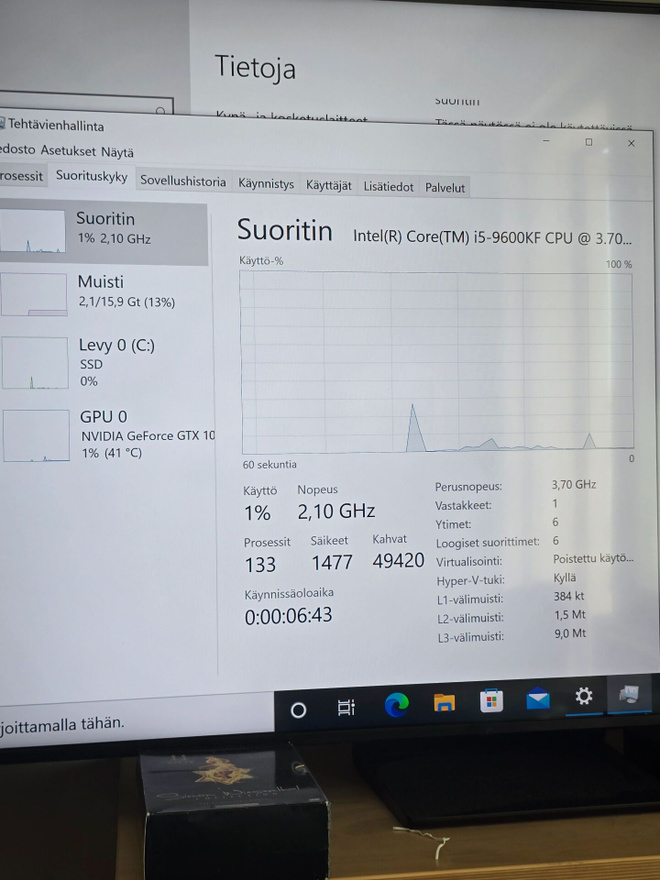Close the Task Manager window
Viewport: 660px width, 880px height.
click(x=631, y=144)
